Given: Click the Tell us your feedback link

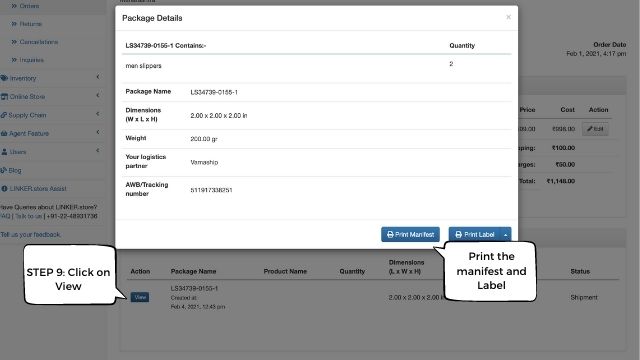Looking at the screenshot, I should click(31, 235).
